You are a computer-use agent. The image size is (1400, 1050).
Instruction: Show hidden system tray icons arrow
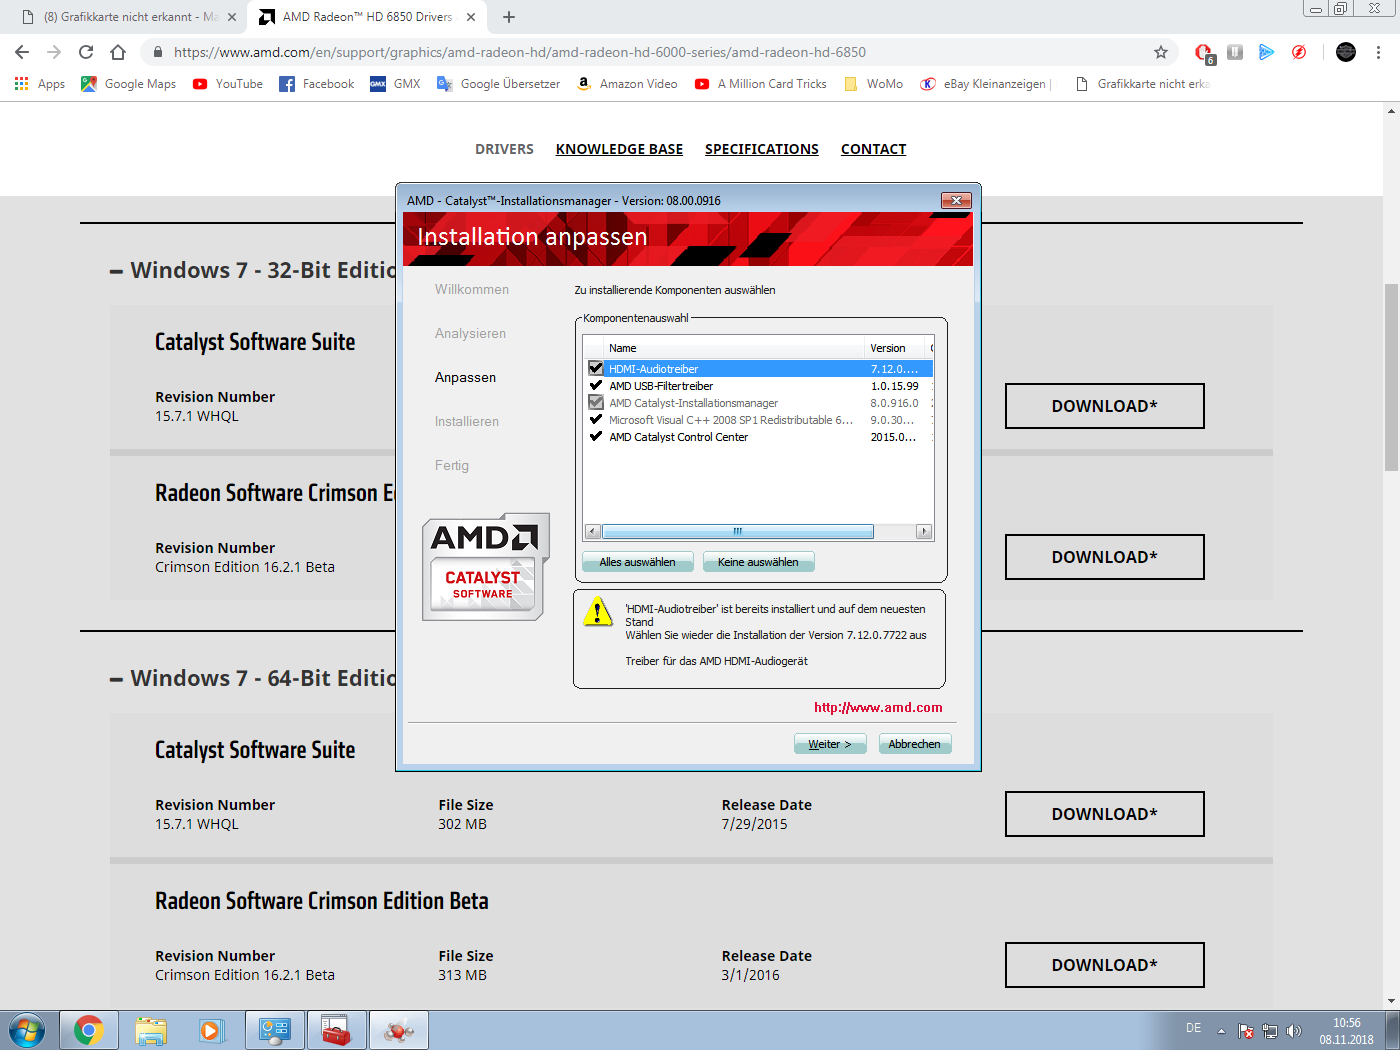point(1221,1031)
